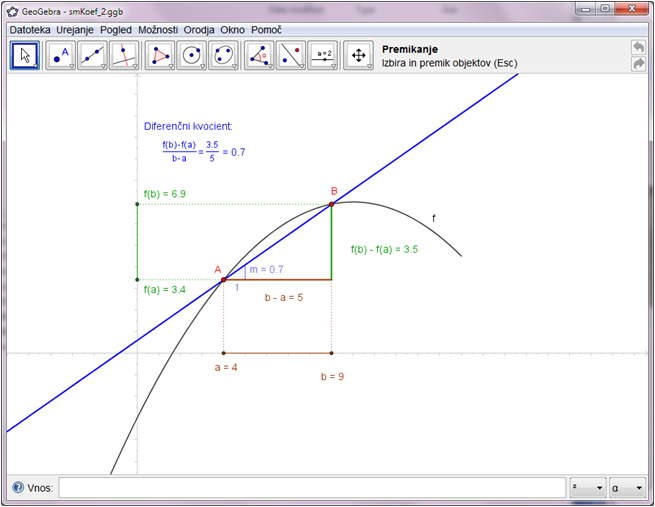The image size is (655, 507).
Task: Click the GeoGebra app icon in title bar
Action: (x=13, y=11)
